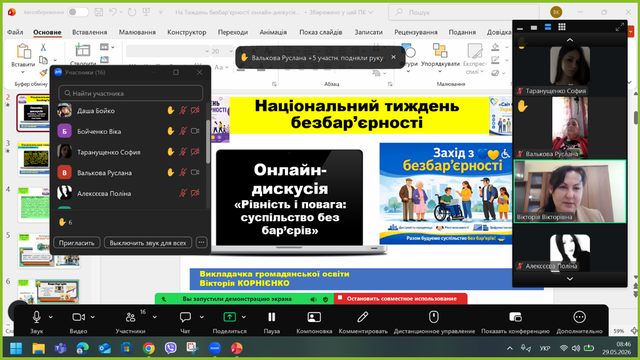Switch video panel to grid view icon
Image resolution: width=640 pixels, height=360 pixels.
point(562,27)
